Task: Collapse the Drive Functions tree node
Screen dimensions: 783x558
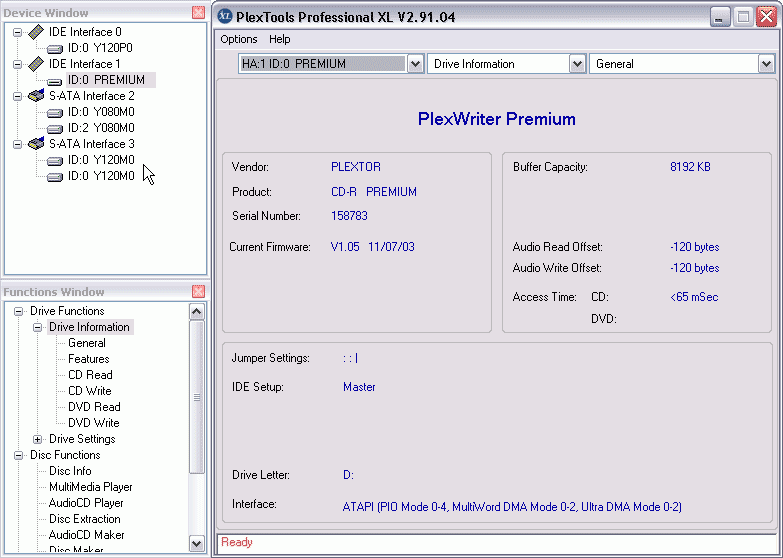Action: tap(18, 311)
